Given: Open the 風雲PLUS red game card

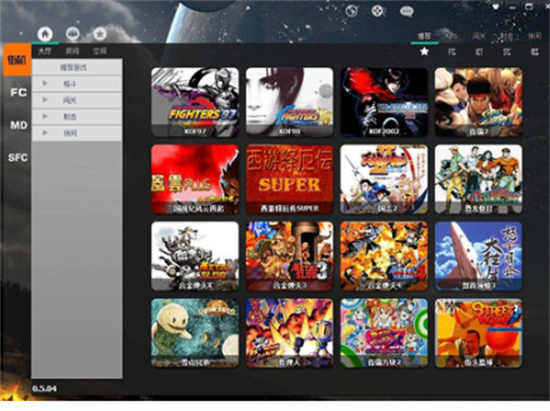Looking at the screenshot, I should coord(195,179).
